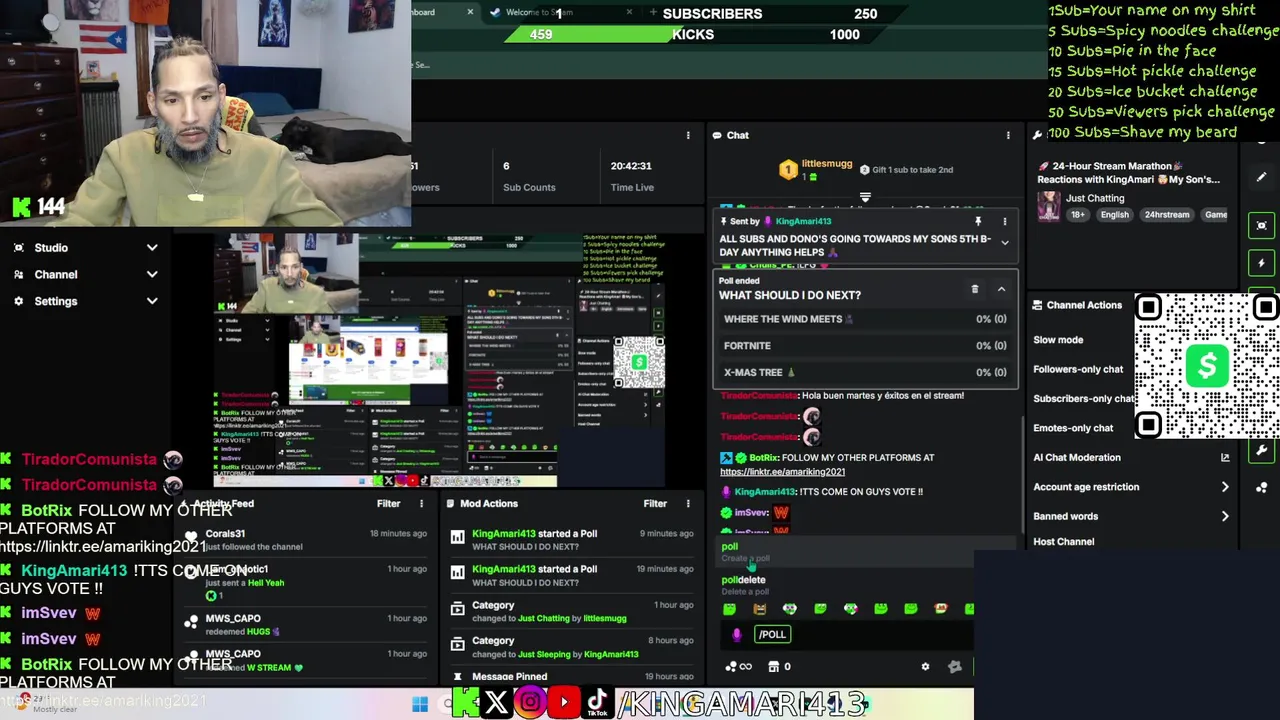Open Host Channel action

click(x=1063, y=542)
